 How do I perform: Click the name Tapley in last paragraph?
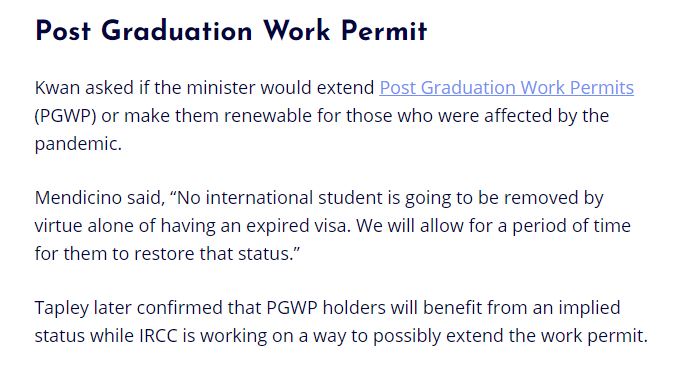click(62, 308)
